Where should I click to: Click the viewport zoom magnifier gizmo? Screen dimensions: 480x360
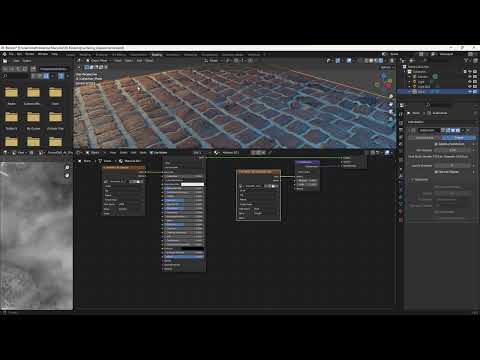click(391, 96)
